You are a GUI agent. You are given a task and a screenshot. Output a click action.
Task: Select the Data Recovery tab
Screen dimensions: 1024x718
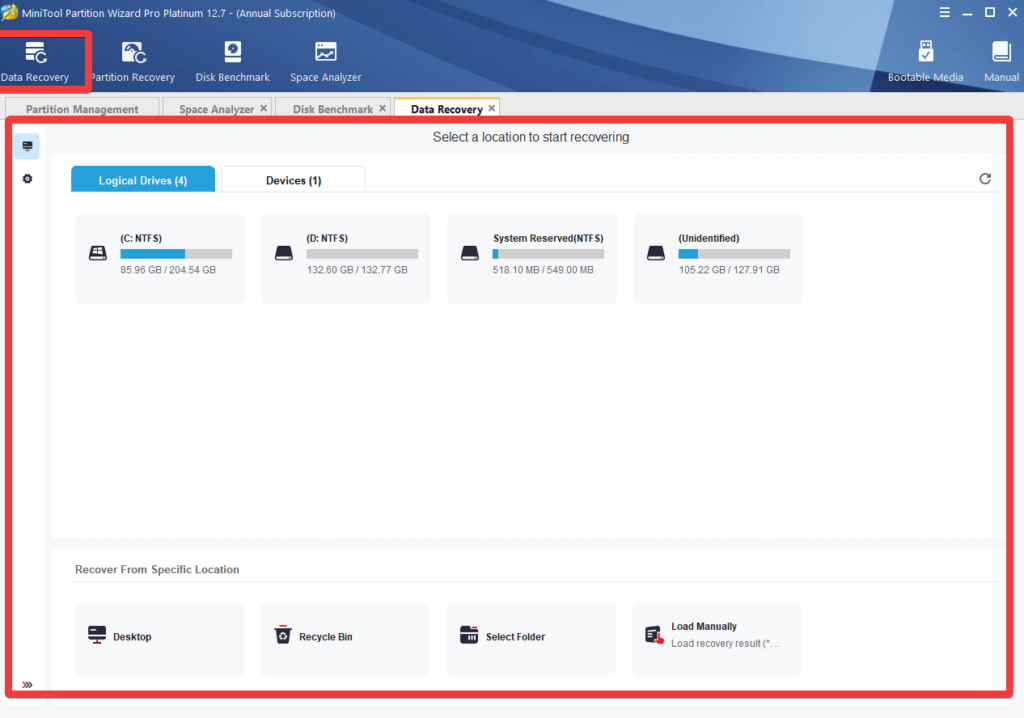pos(446,108)
